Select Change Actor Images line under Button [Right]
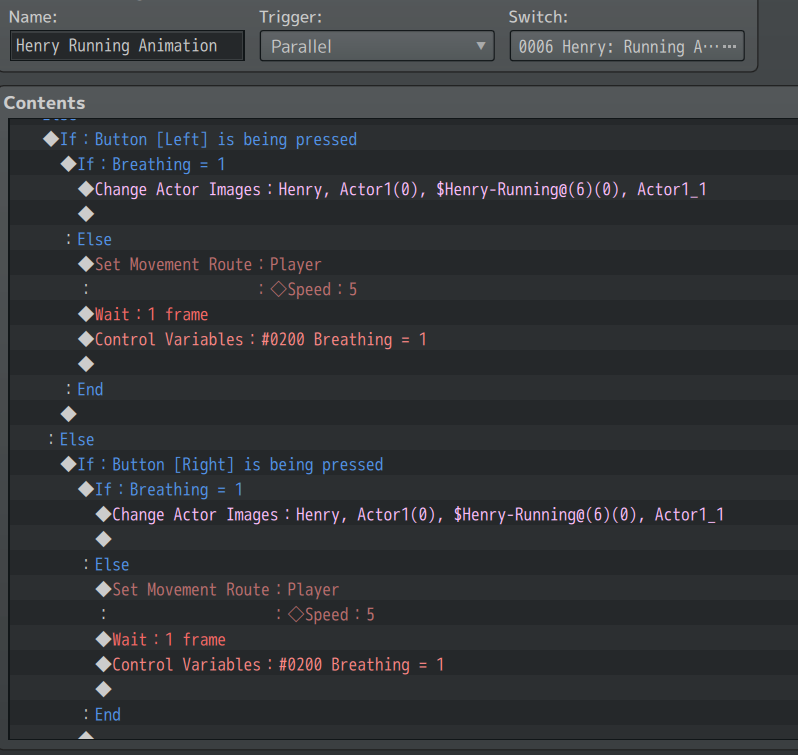The width and height of the screenshot is (798, 755). coord(404,514)
